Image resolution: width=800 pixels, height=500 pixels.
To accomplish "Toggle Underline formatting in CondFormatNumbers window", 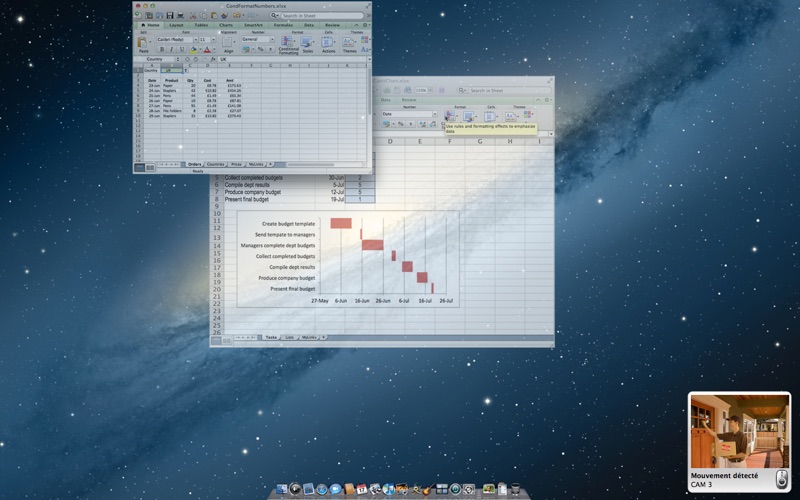I will coord(182,49).
